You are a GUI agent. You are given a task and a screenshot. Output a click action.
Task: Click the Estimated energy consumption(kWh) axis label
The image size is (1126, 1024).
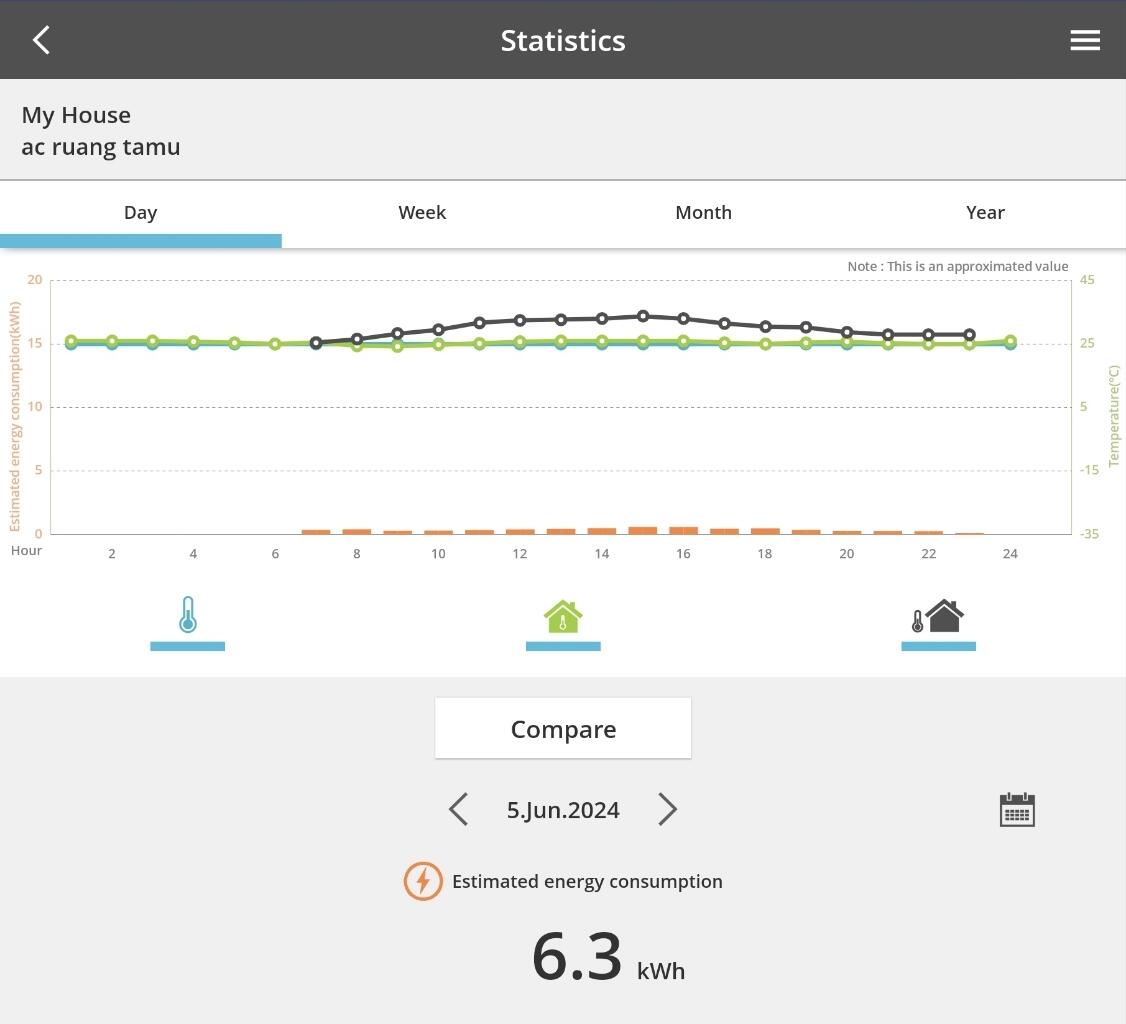click(x=14, y=416)
